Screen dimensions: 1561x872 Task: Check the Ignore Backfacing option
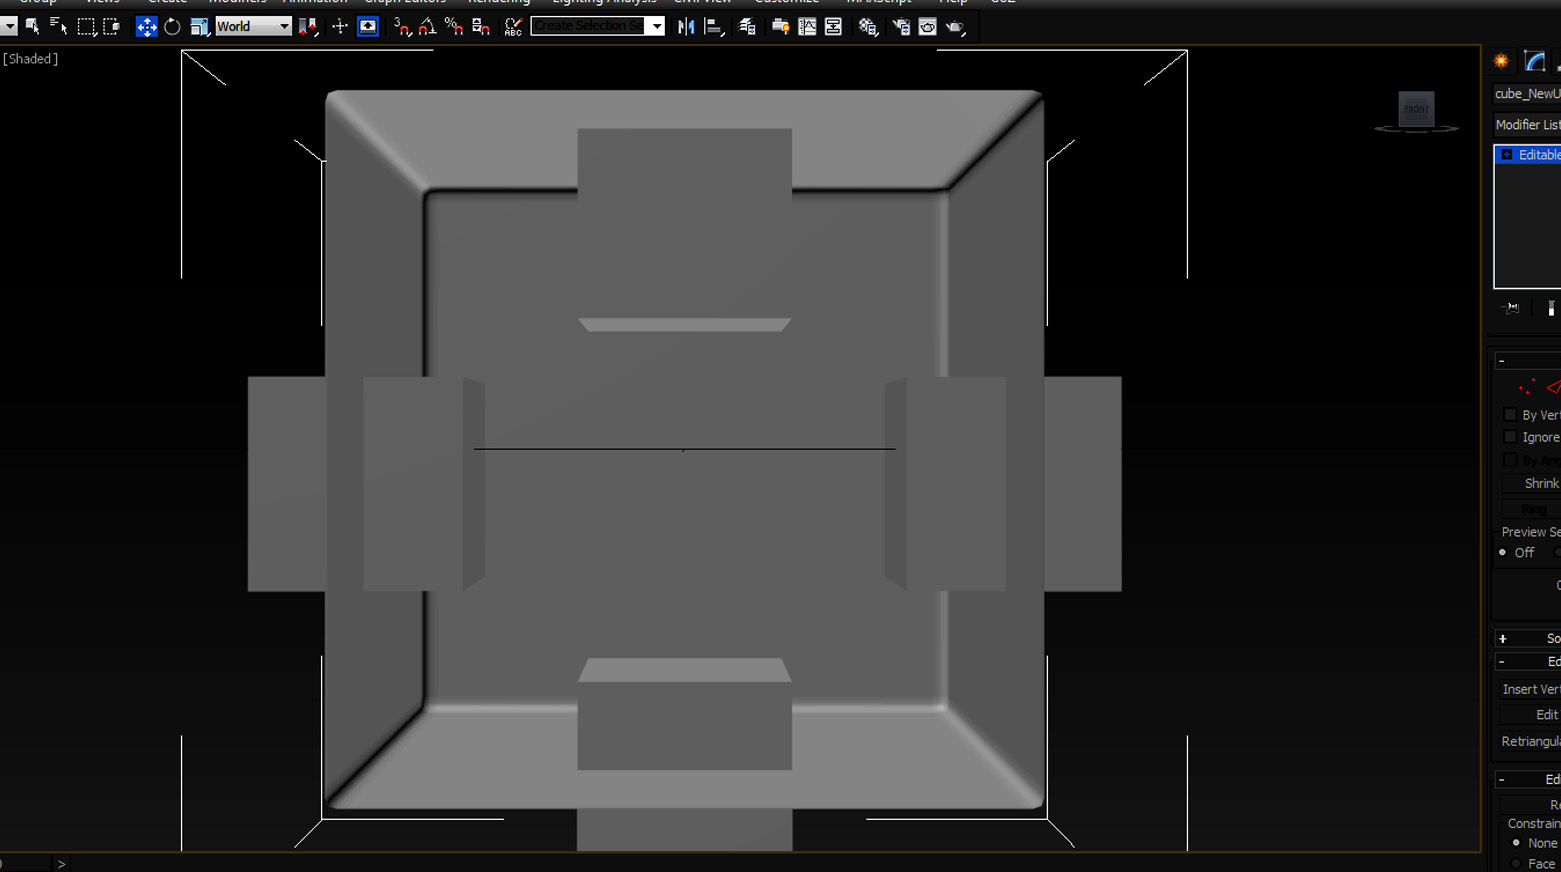pyautogui.click(x=1510, y=436)
